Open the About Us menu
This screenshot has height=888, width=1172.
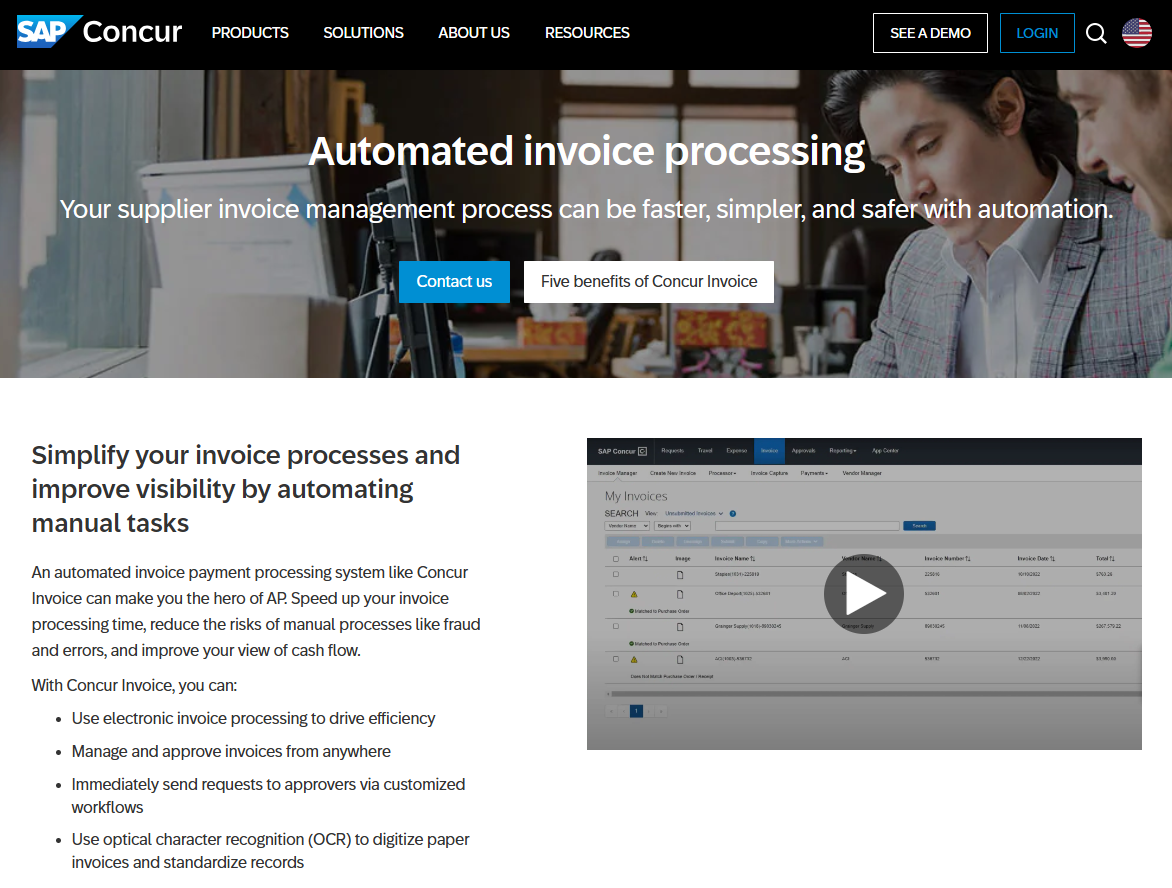click(x=474, y=33)
